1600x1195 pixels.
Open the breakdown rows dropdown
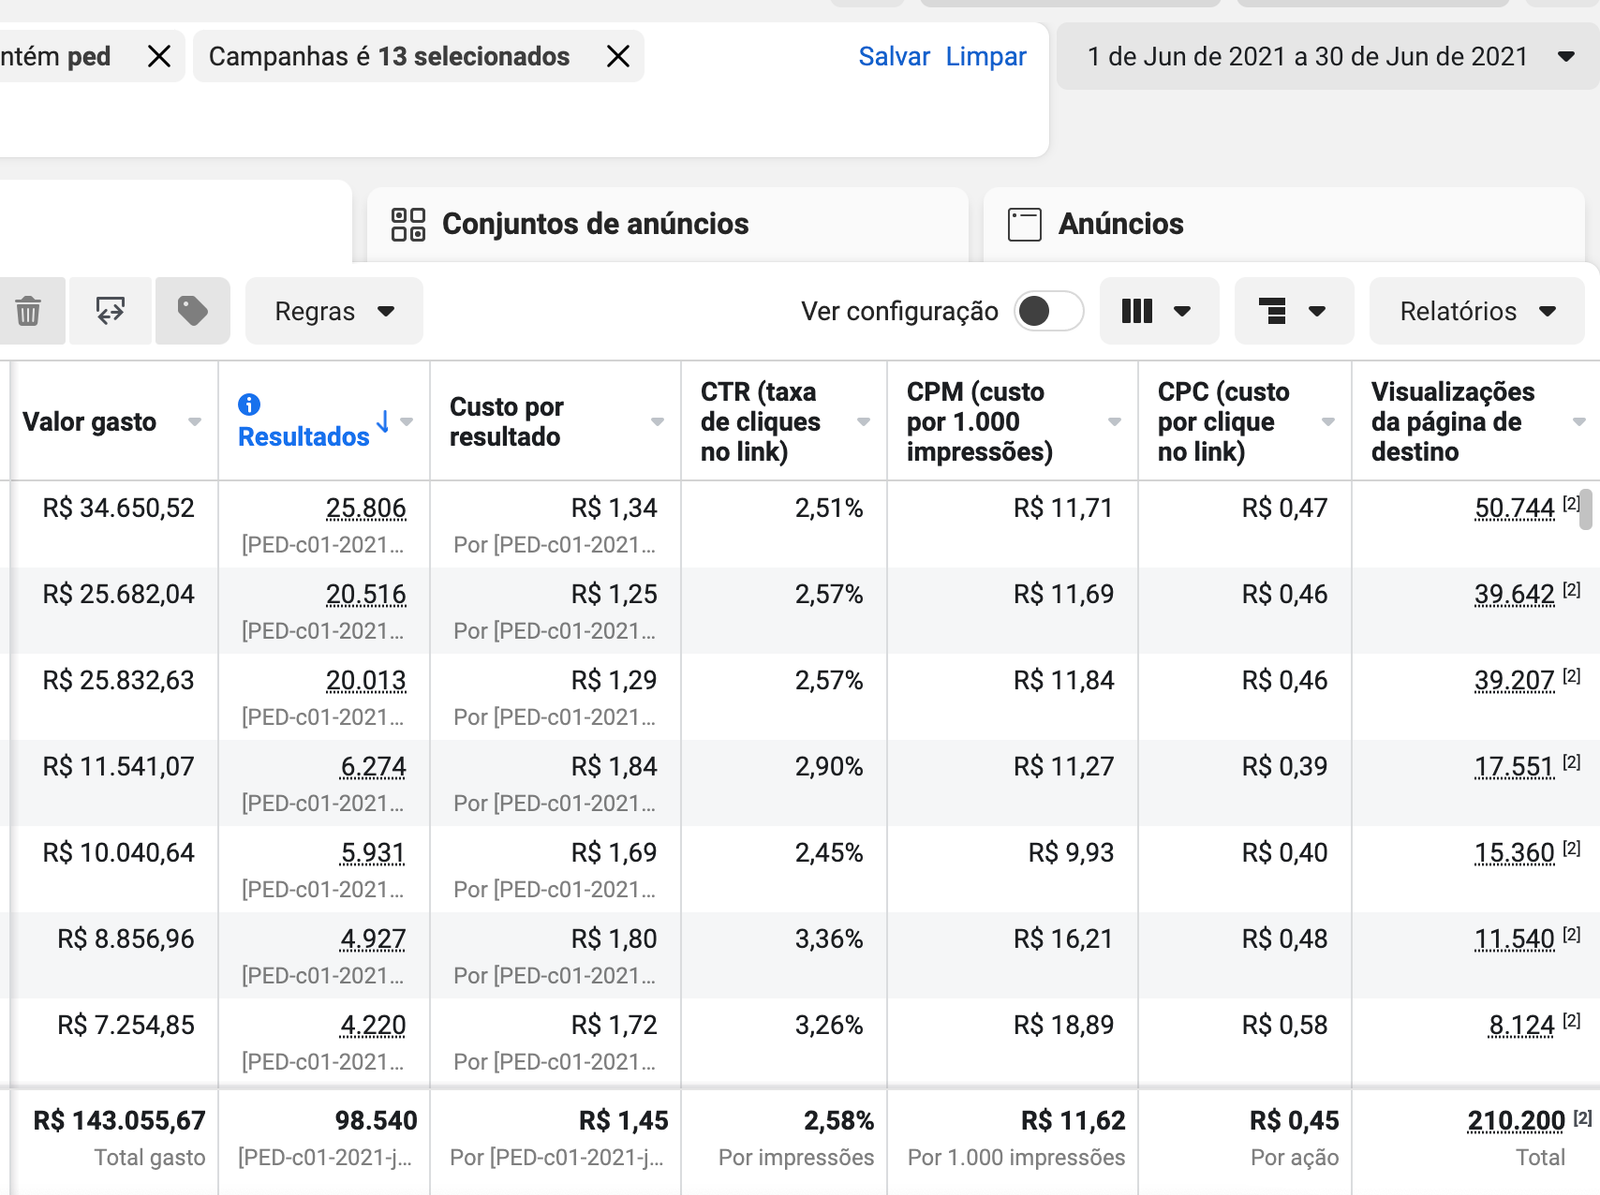[1293, 311]
